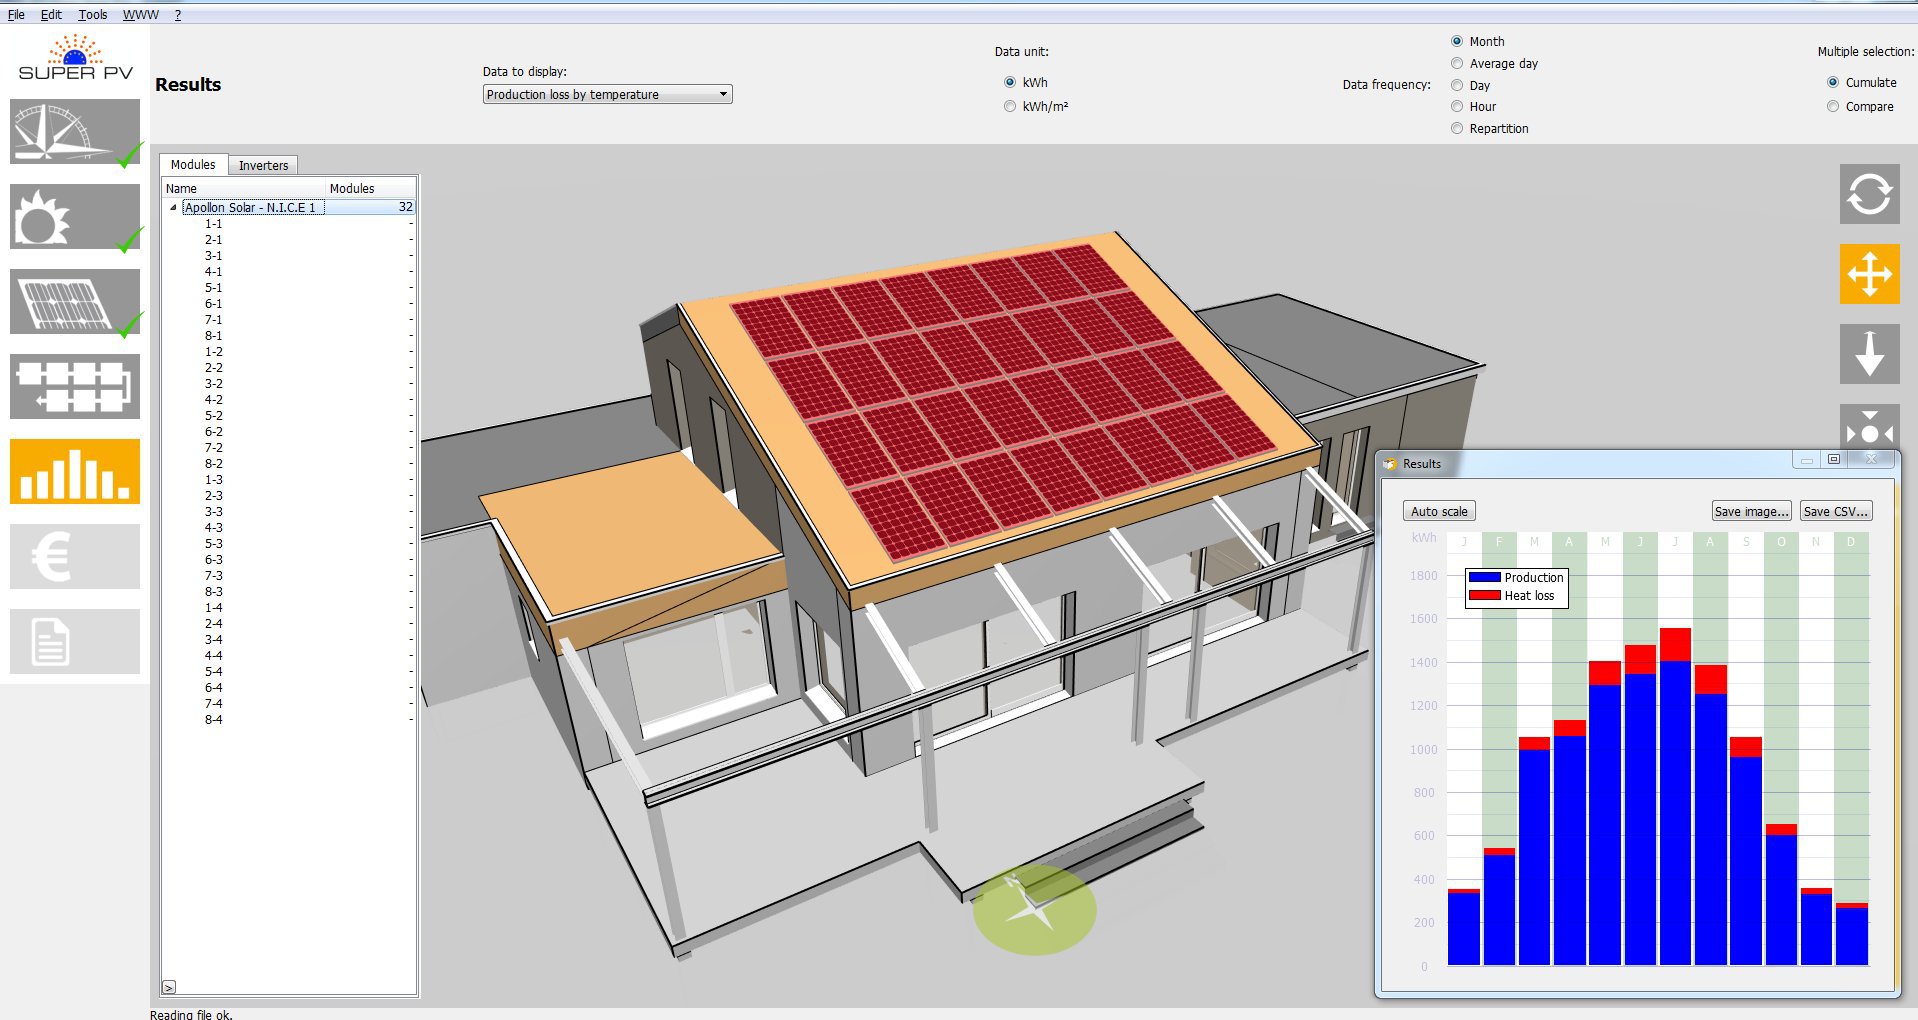Collapse the Apollon Solar - N.I.C.E 1 node
This screenshot has width=1918, height=1020.
click(173, 208)
